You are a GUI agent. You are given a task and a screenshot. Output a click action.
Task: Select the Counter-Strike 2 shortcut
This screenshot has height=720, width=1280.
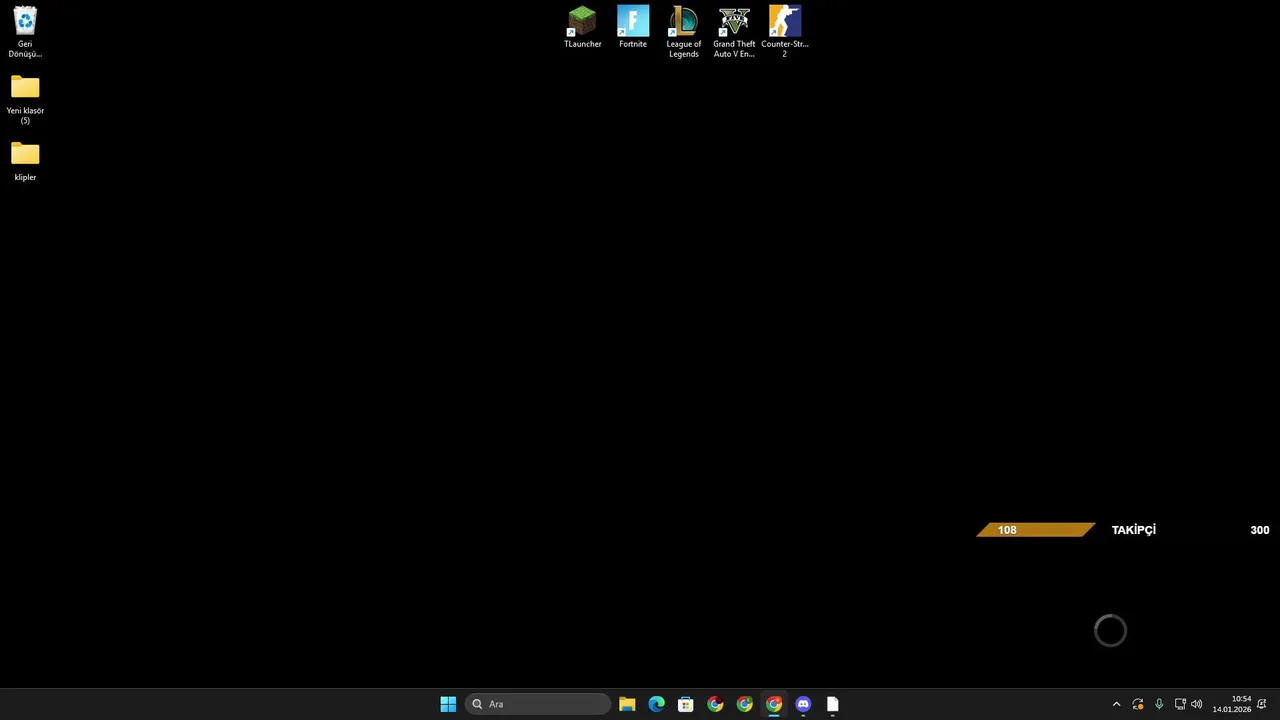pos(785,32)
